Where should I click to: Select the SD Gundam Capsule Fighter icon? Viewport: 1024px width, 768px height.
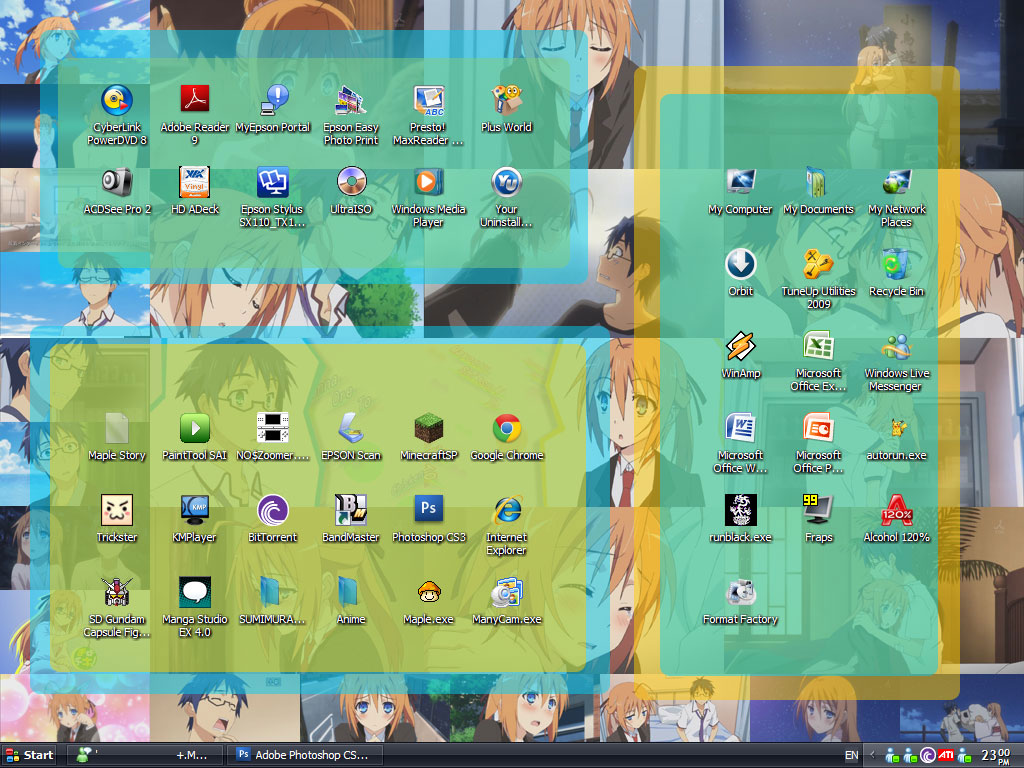click(117, 592)
